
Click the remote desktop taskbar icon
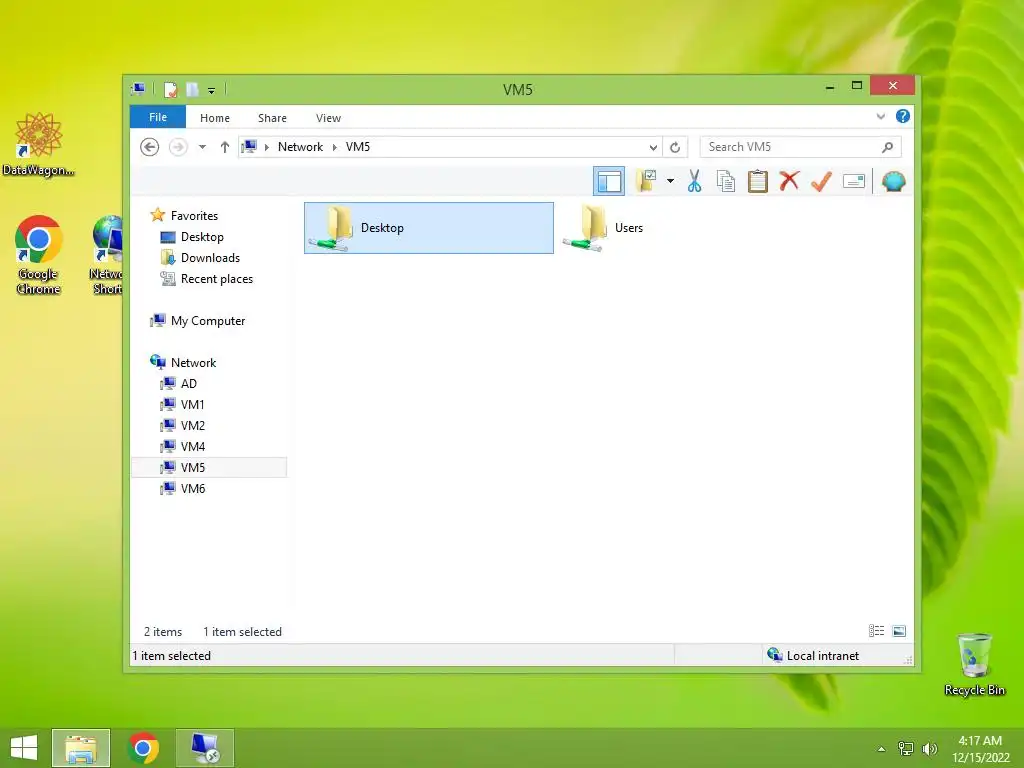coord(205,748)
